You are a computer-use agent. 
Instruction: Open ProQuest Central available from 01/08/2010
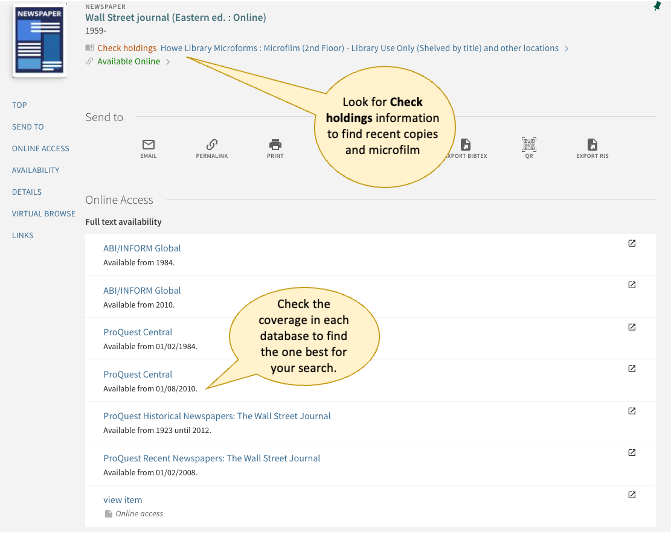[138, 374]
